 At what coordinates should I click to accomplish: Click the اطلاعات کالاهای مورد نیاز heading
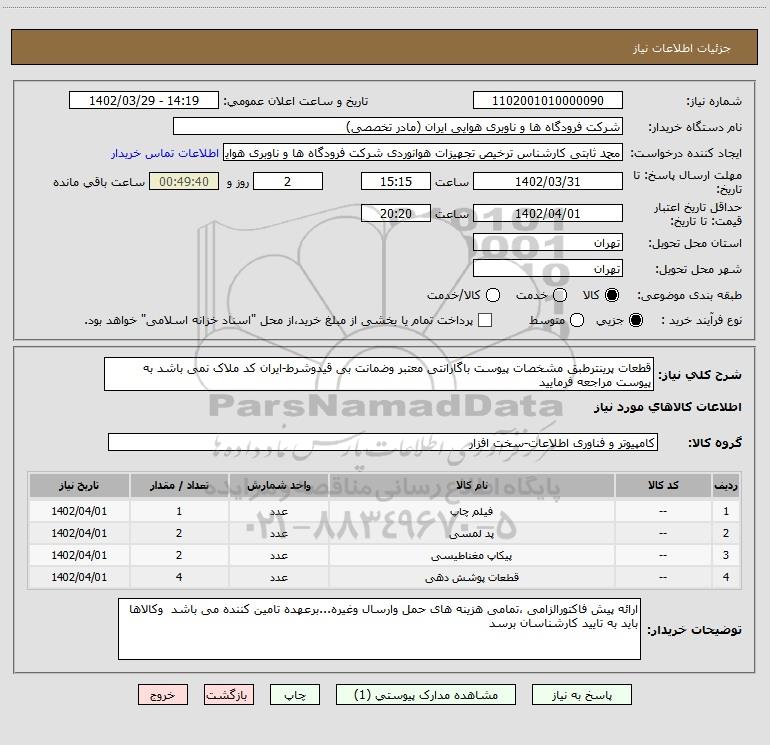point(667,407)
